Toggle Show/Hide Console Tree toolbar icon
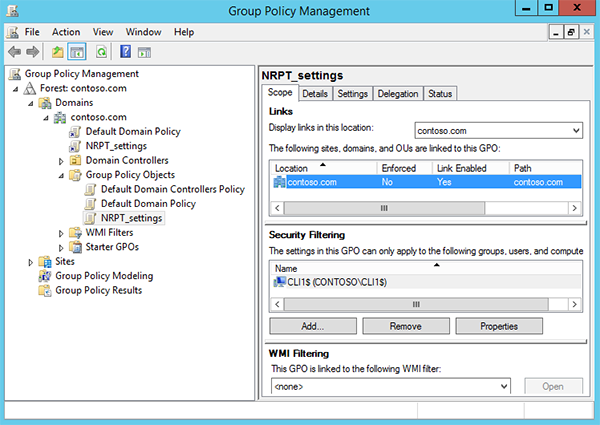The image size is (600, 425). click(77, 52)
